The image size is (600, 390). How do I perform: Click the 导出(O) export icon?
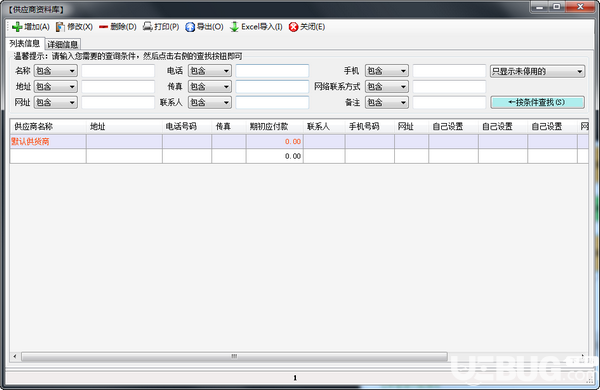[190, 27]
